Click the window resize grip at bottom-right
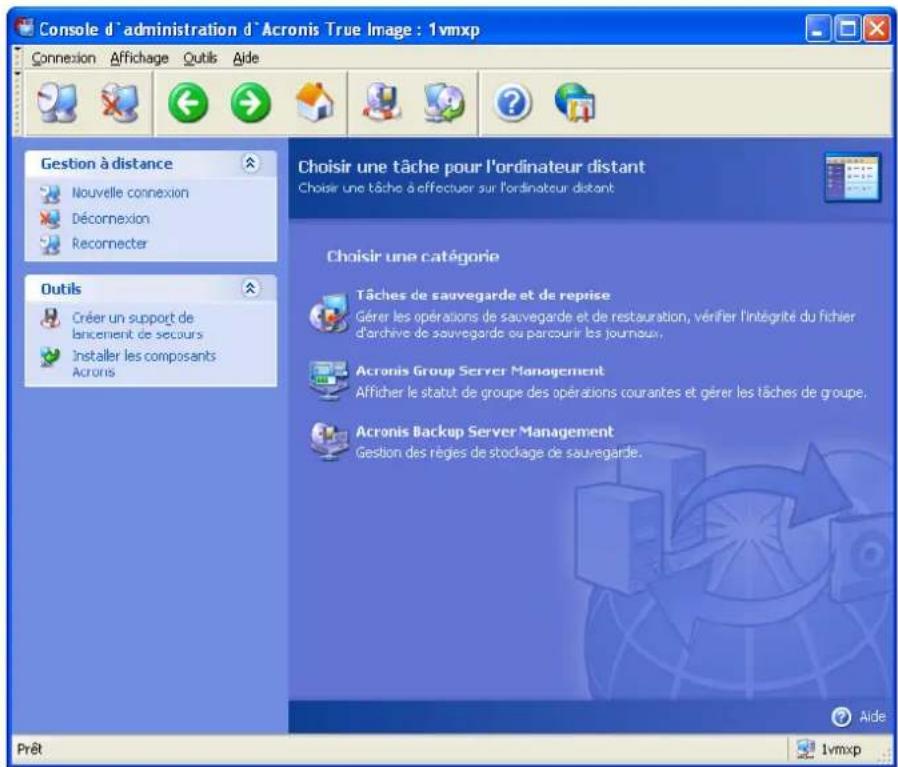 pyautogui.click(x=883, y=755)
